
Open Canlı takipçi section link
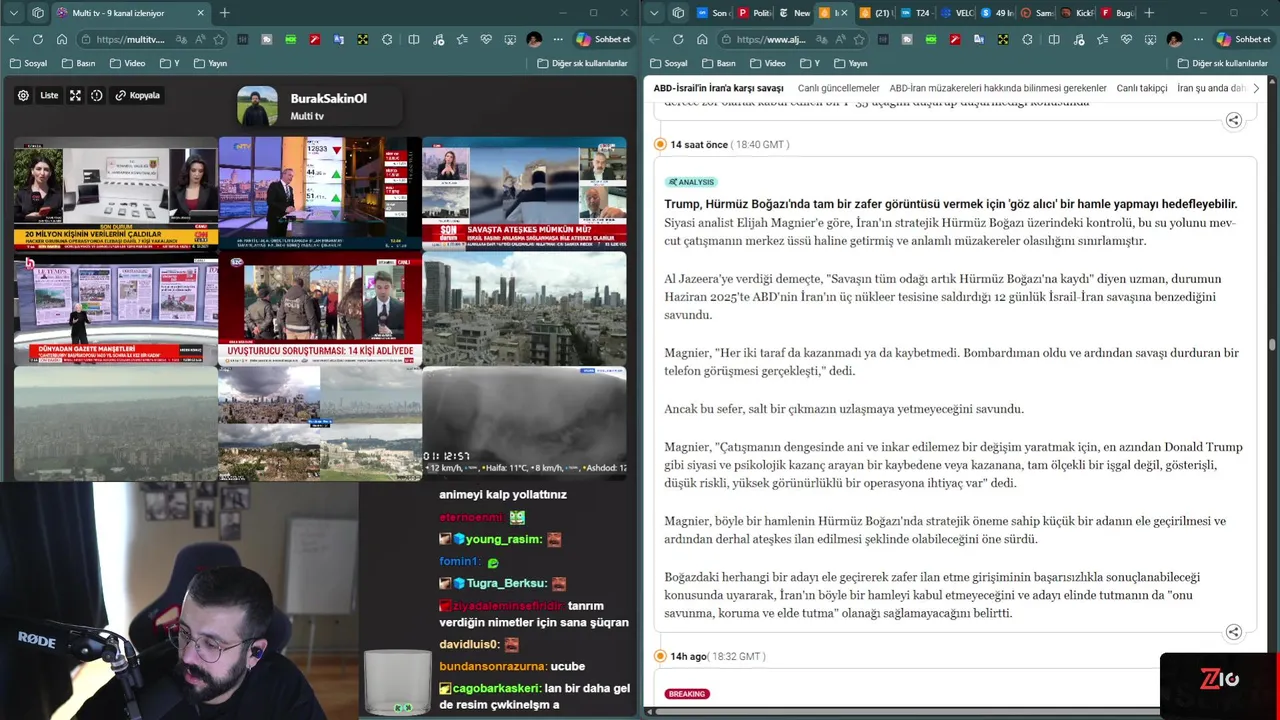(1142, 88)
